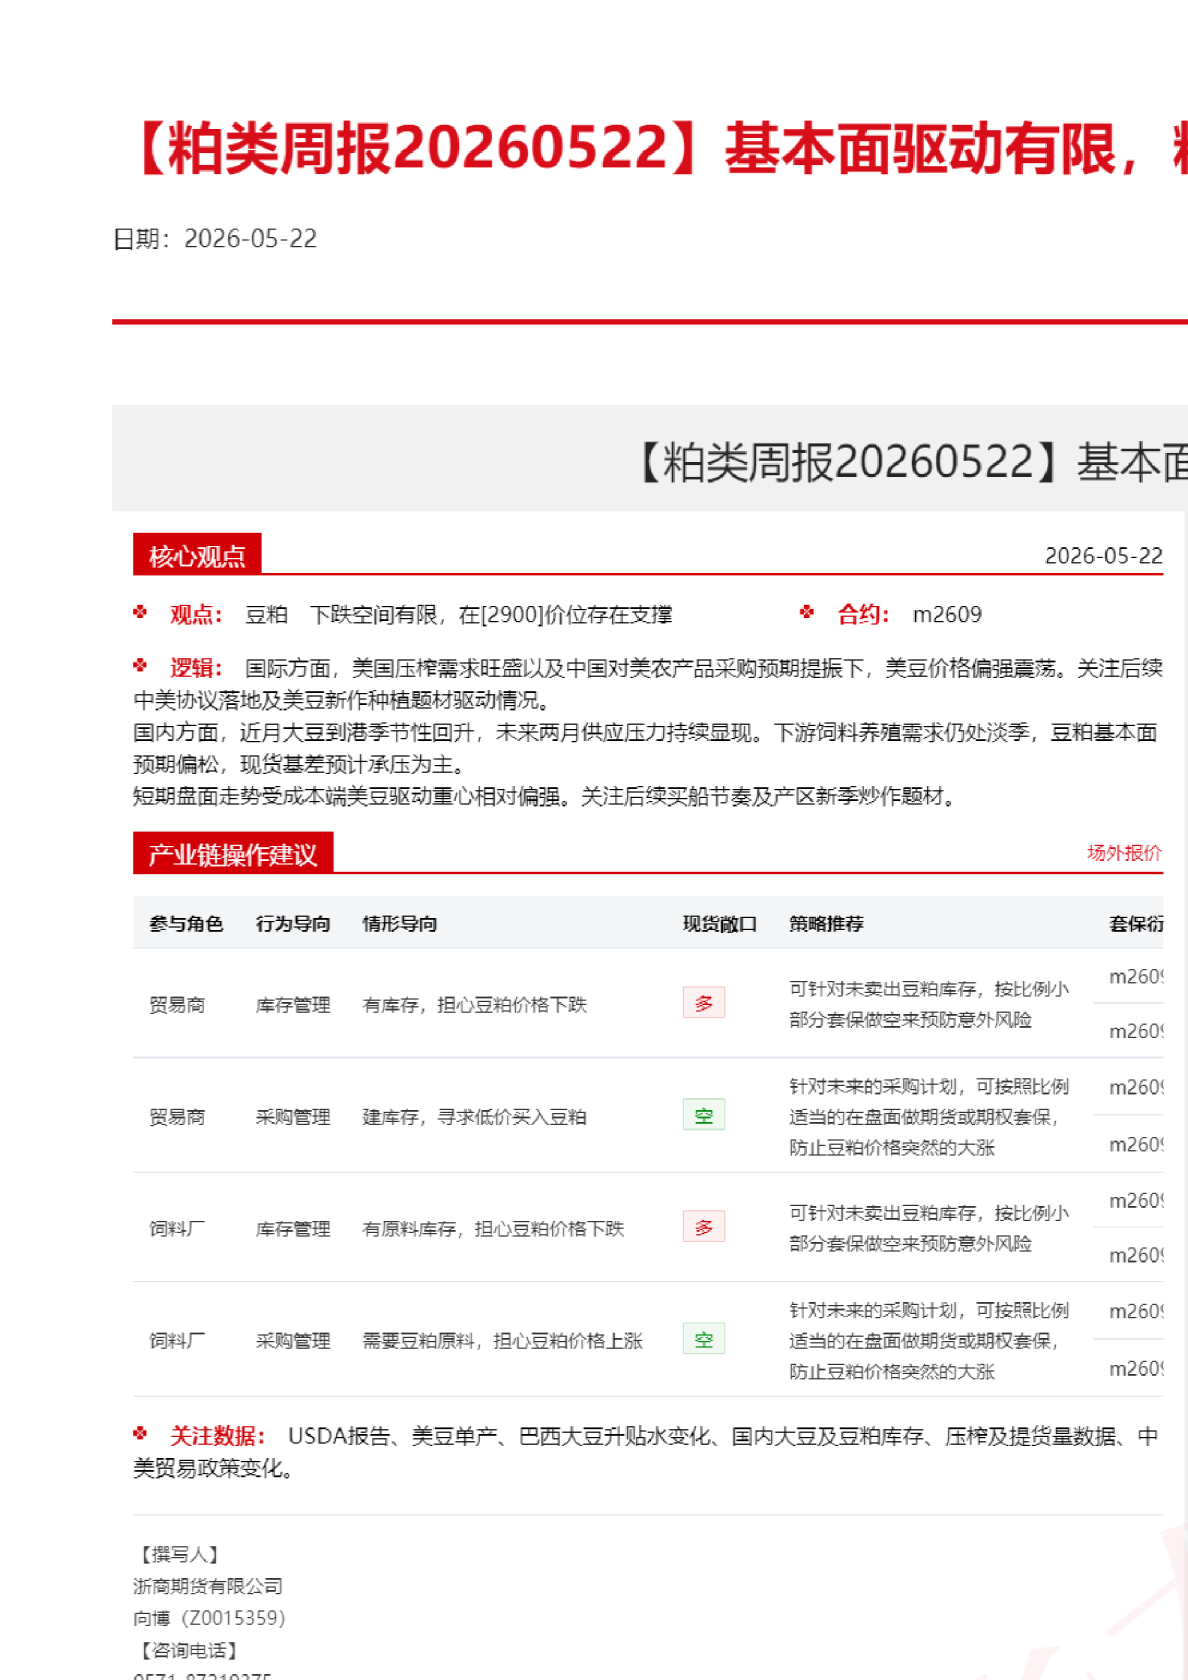Screen dimensions: 1188x1680
Task: Click 库存管理 in the first 贸易商 row
Action: (293, 1005)
